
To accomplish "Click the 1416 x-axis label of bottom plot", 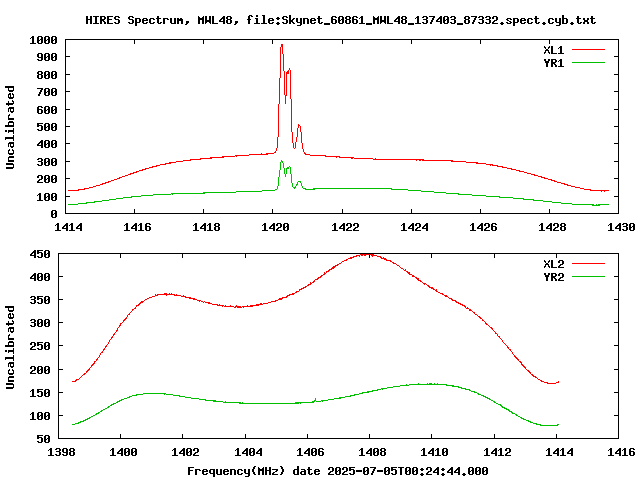I will 621,452.
